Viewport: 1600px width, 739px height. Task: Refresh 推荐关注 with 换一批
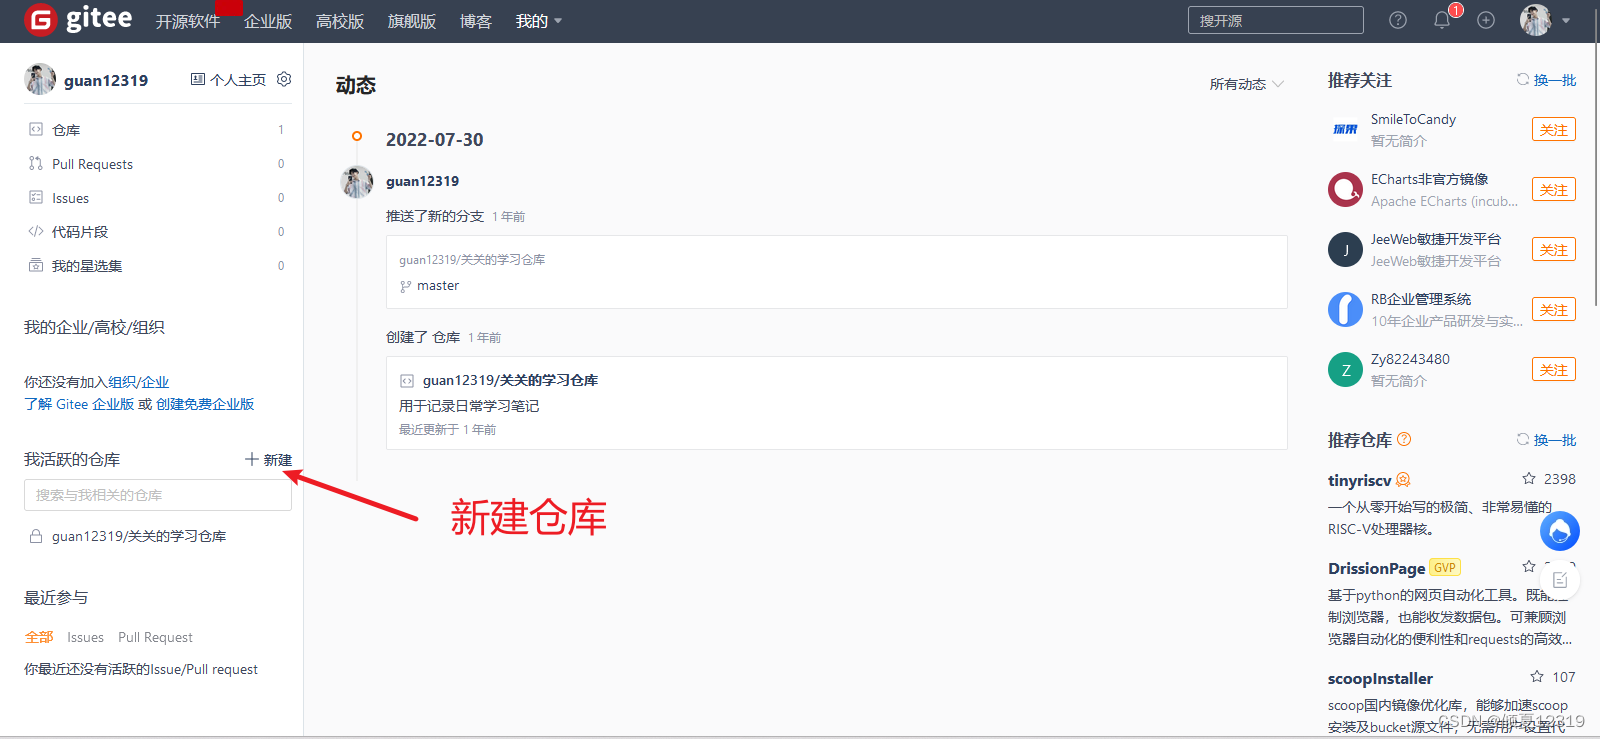click(1546, 80)
